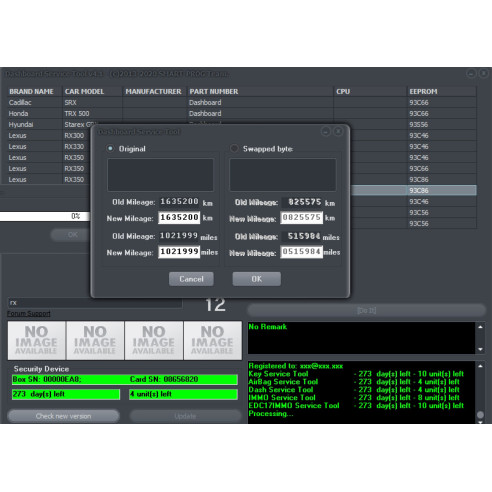492x492 pixels.
Task: Click up arrow in registration log panel
Action: point(480,366)
